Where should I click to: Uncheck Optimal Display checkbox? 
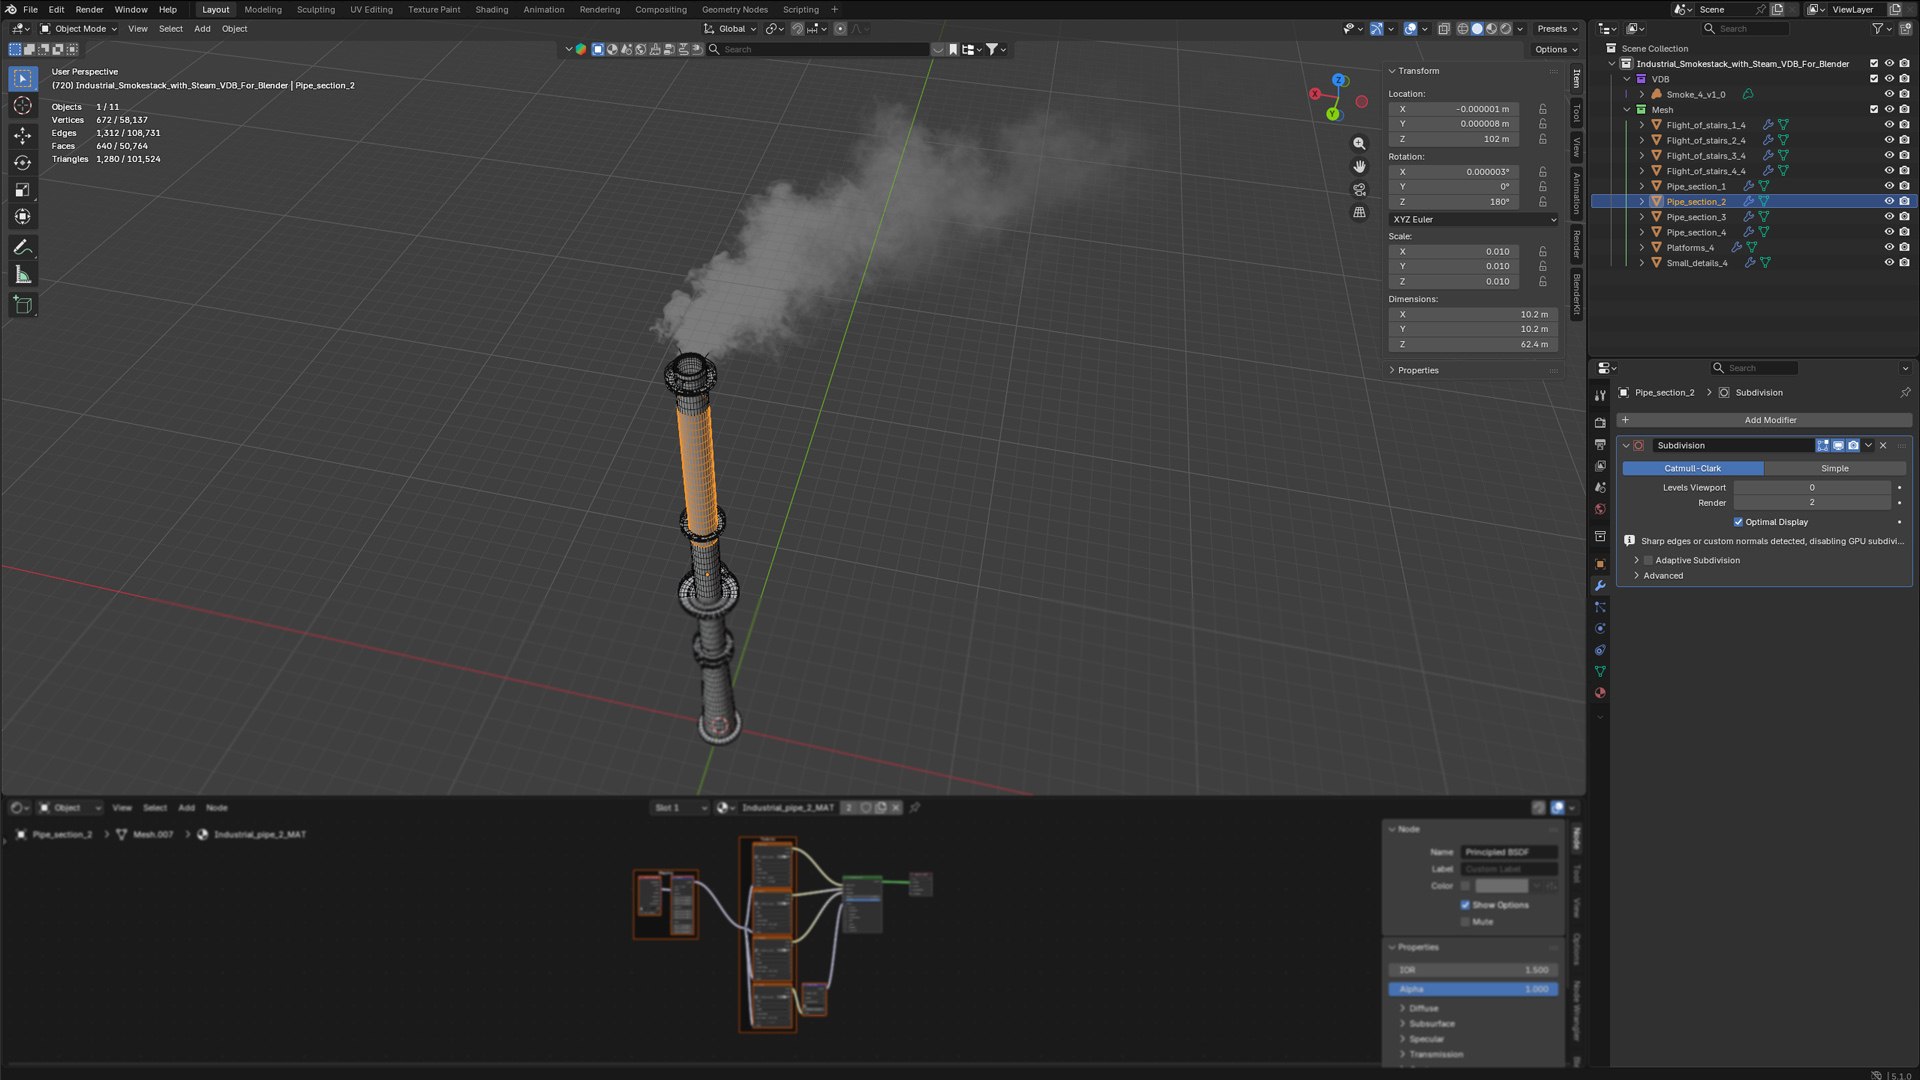pos(1738,522)
